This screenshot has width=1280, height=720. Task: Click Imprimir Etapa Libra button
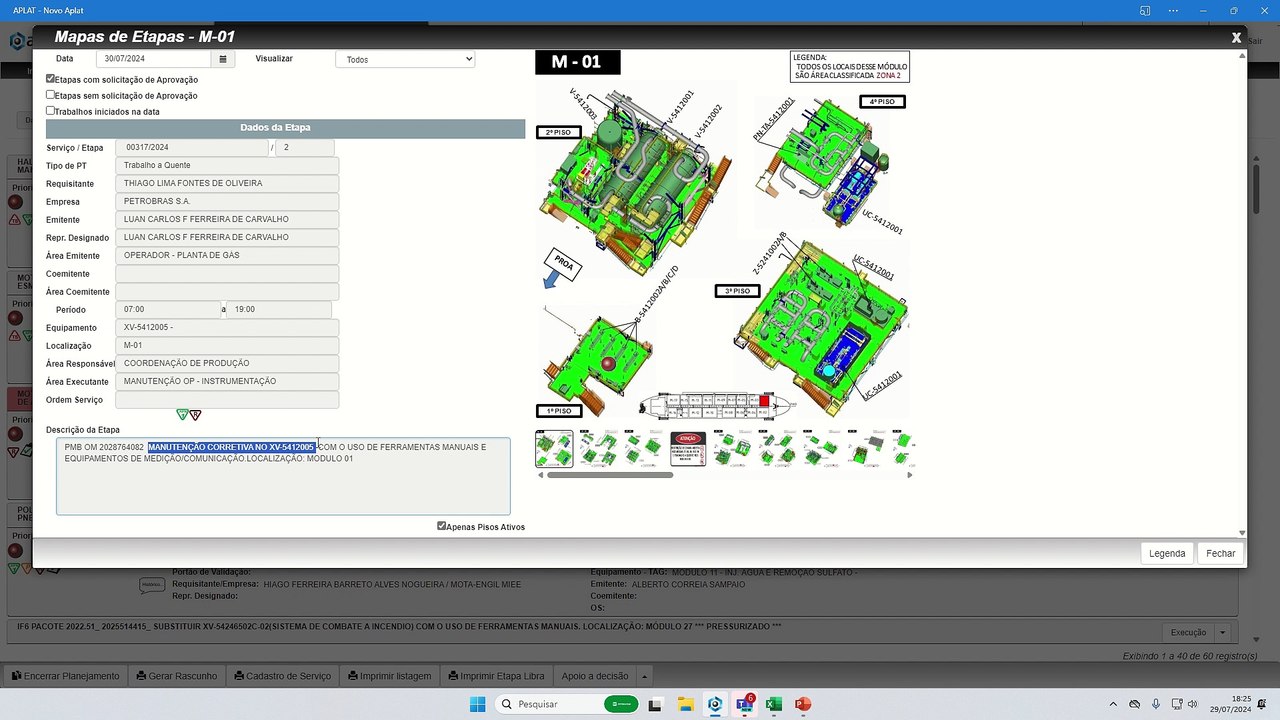(x=496, y=676)
